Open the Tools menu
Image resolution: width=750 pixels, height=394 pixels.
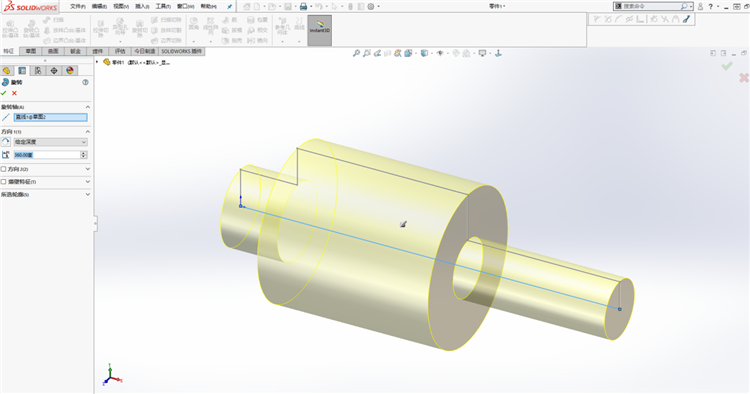tap(163, 7)
